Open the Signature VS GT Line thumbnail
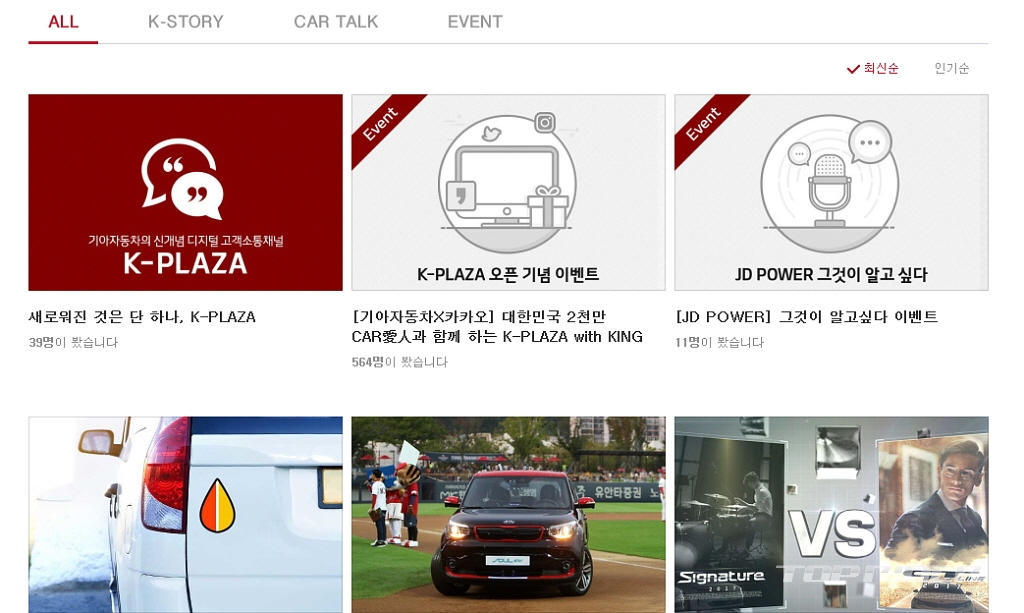Viewport: 1024px width, 613px height. [831, 514]
